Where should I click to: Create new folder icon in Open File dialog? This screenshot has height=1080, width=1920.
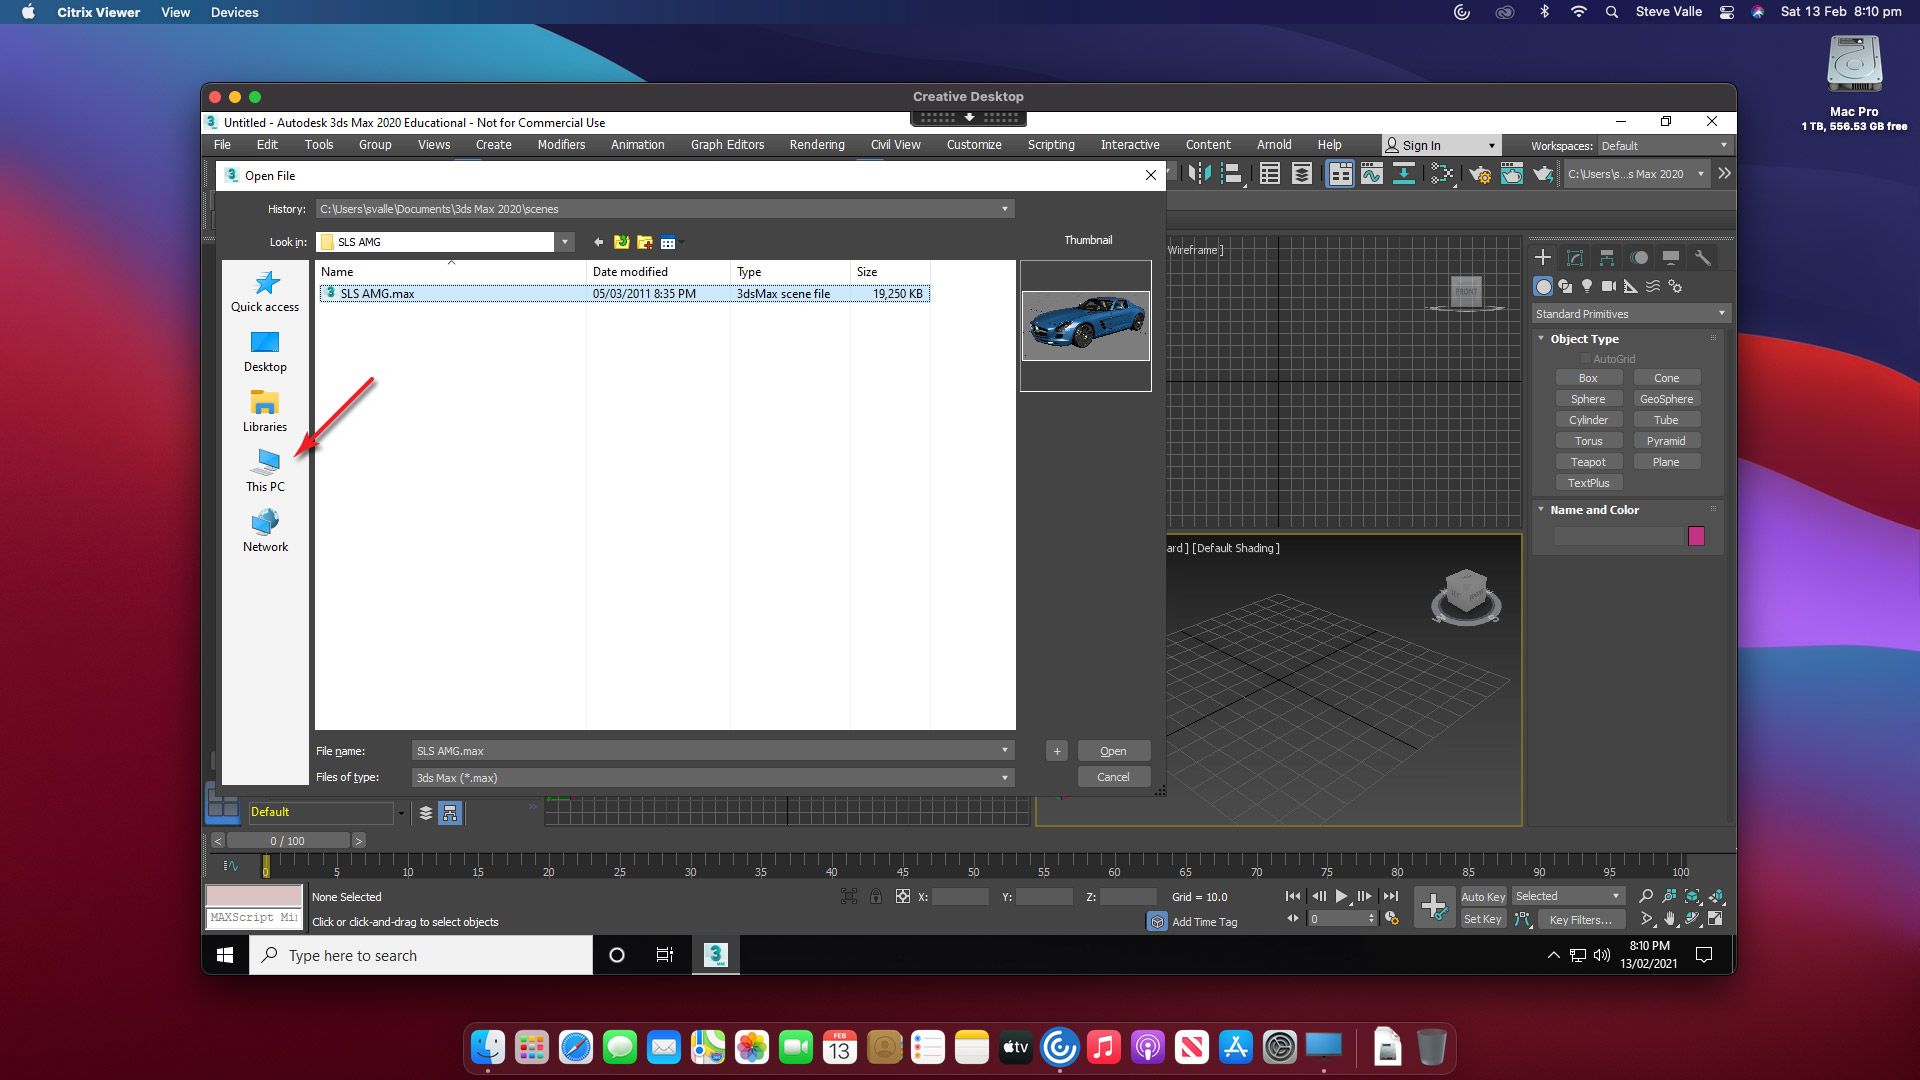[645, 242]
